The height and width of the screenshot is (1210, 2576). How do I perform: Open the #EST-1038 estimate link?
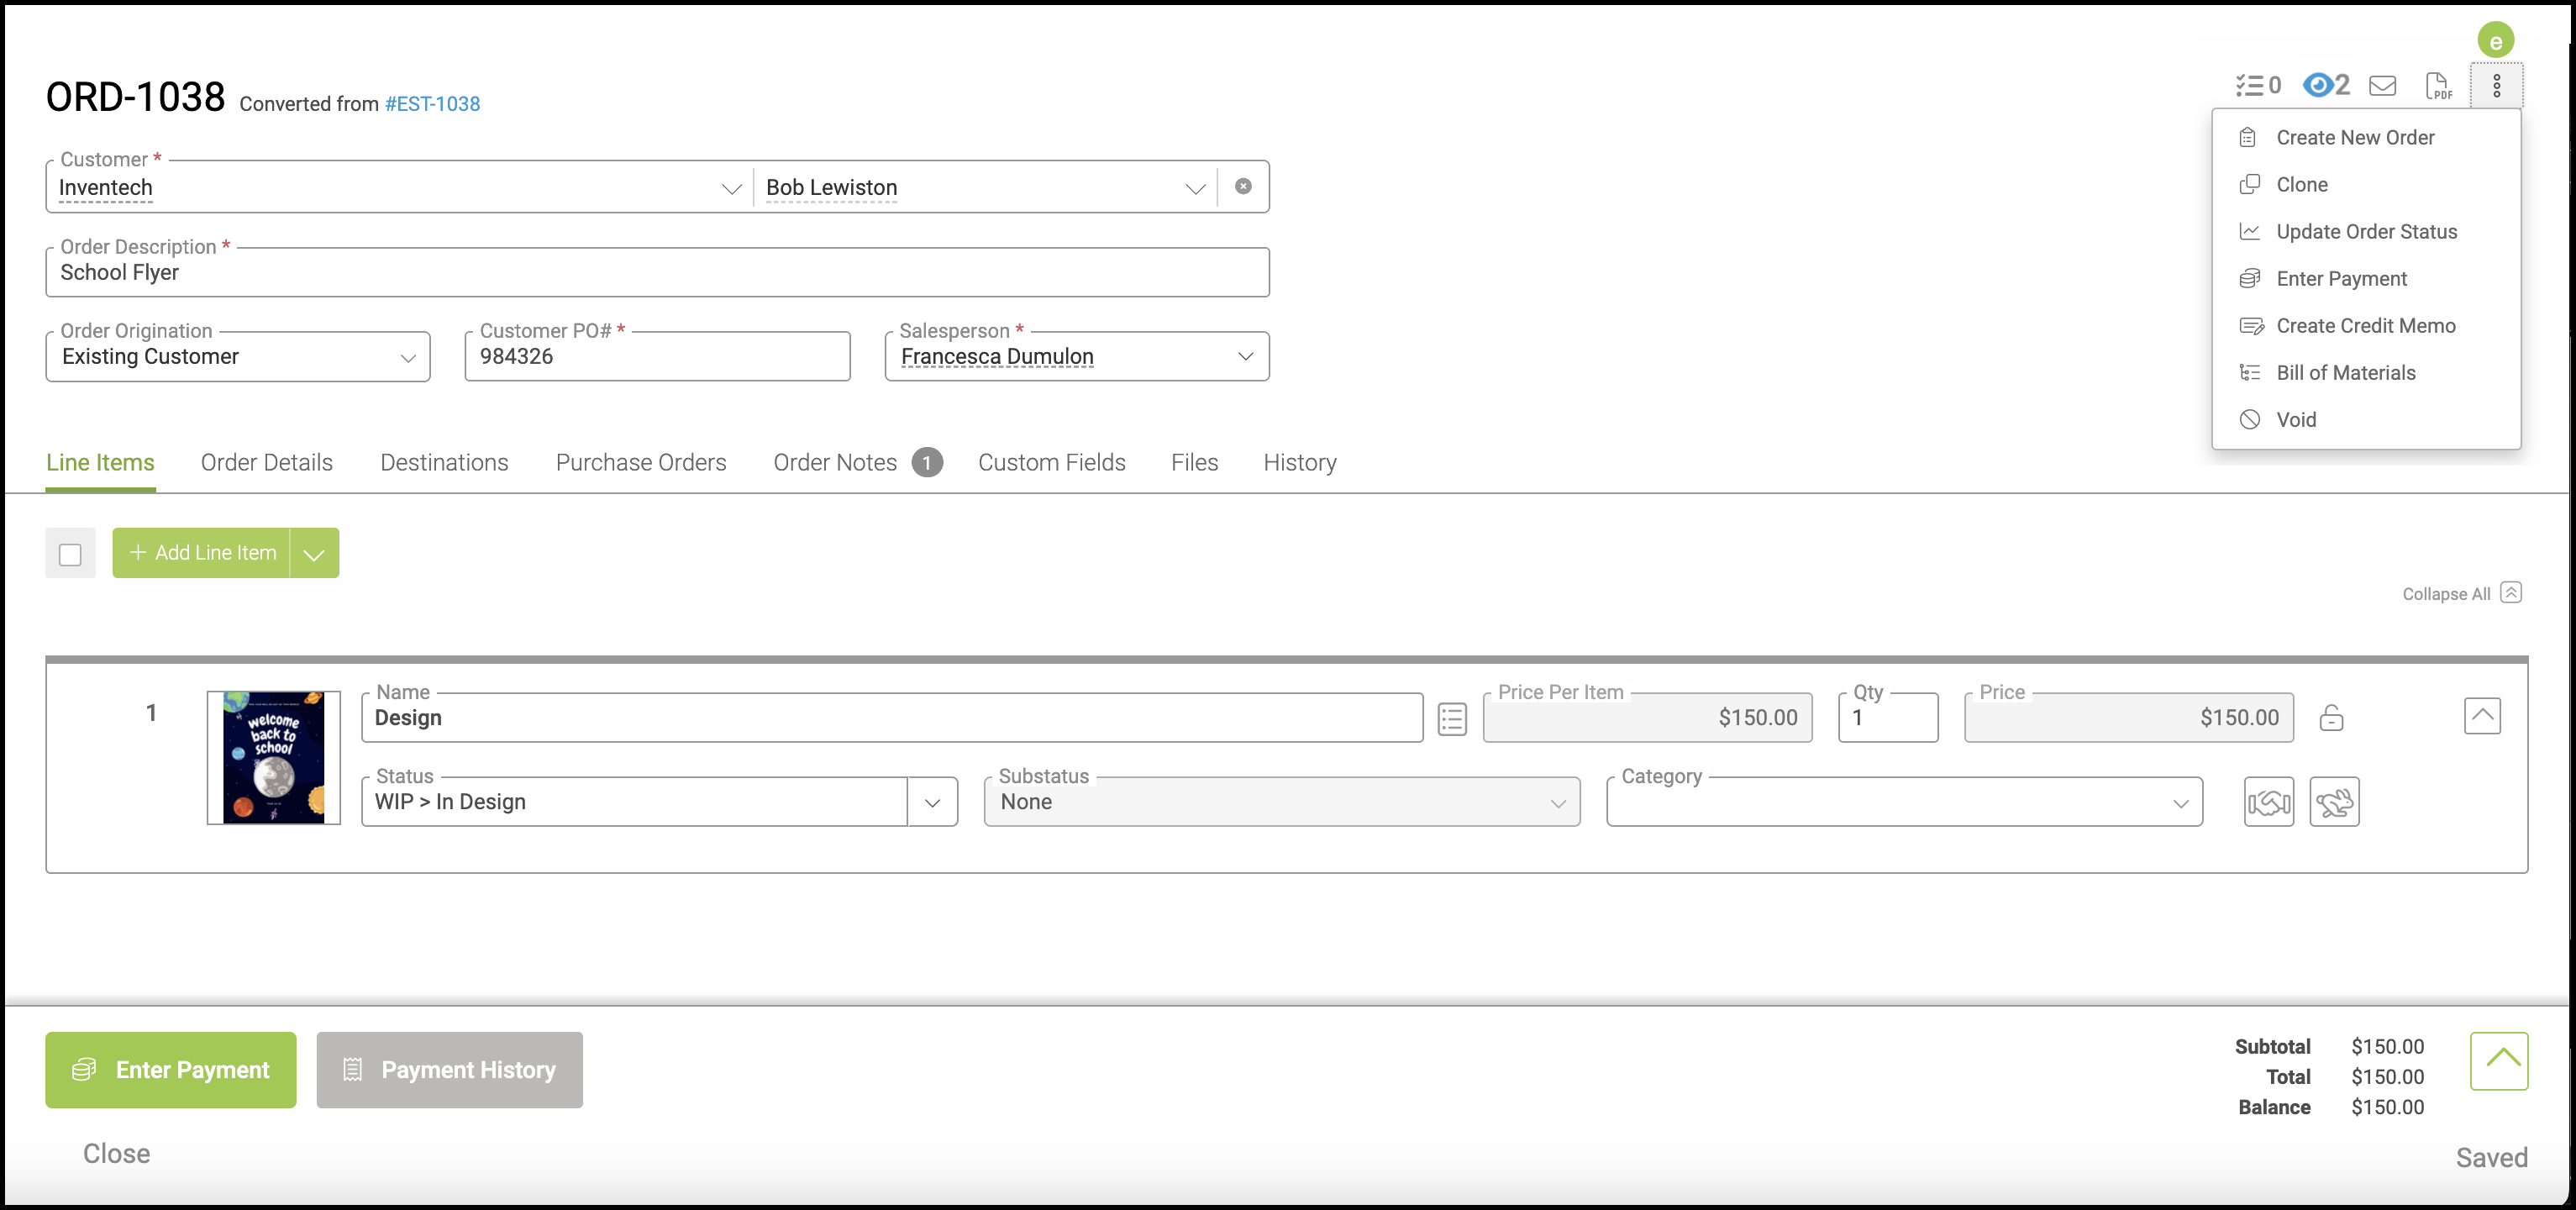(432, 104)
